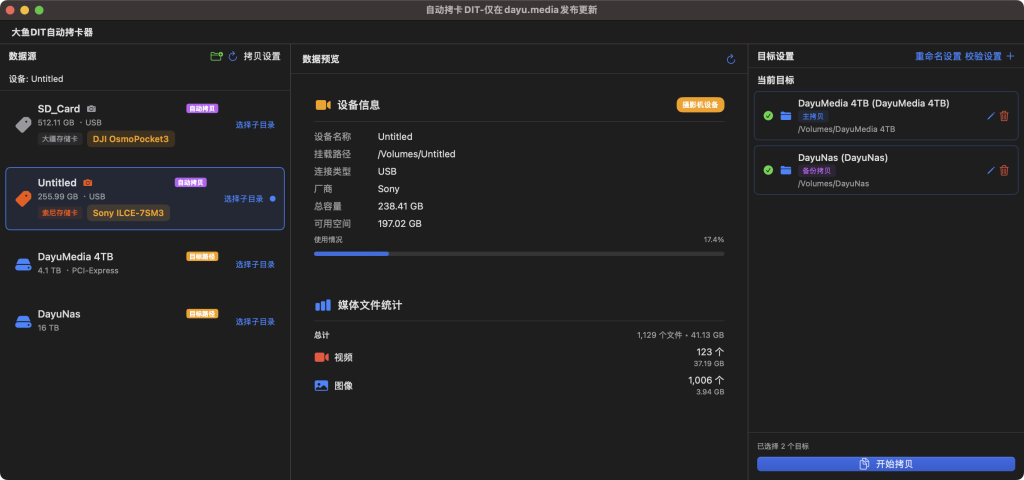Toggle green checkmark on DayuMedia 4TB target

[768, 116]
